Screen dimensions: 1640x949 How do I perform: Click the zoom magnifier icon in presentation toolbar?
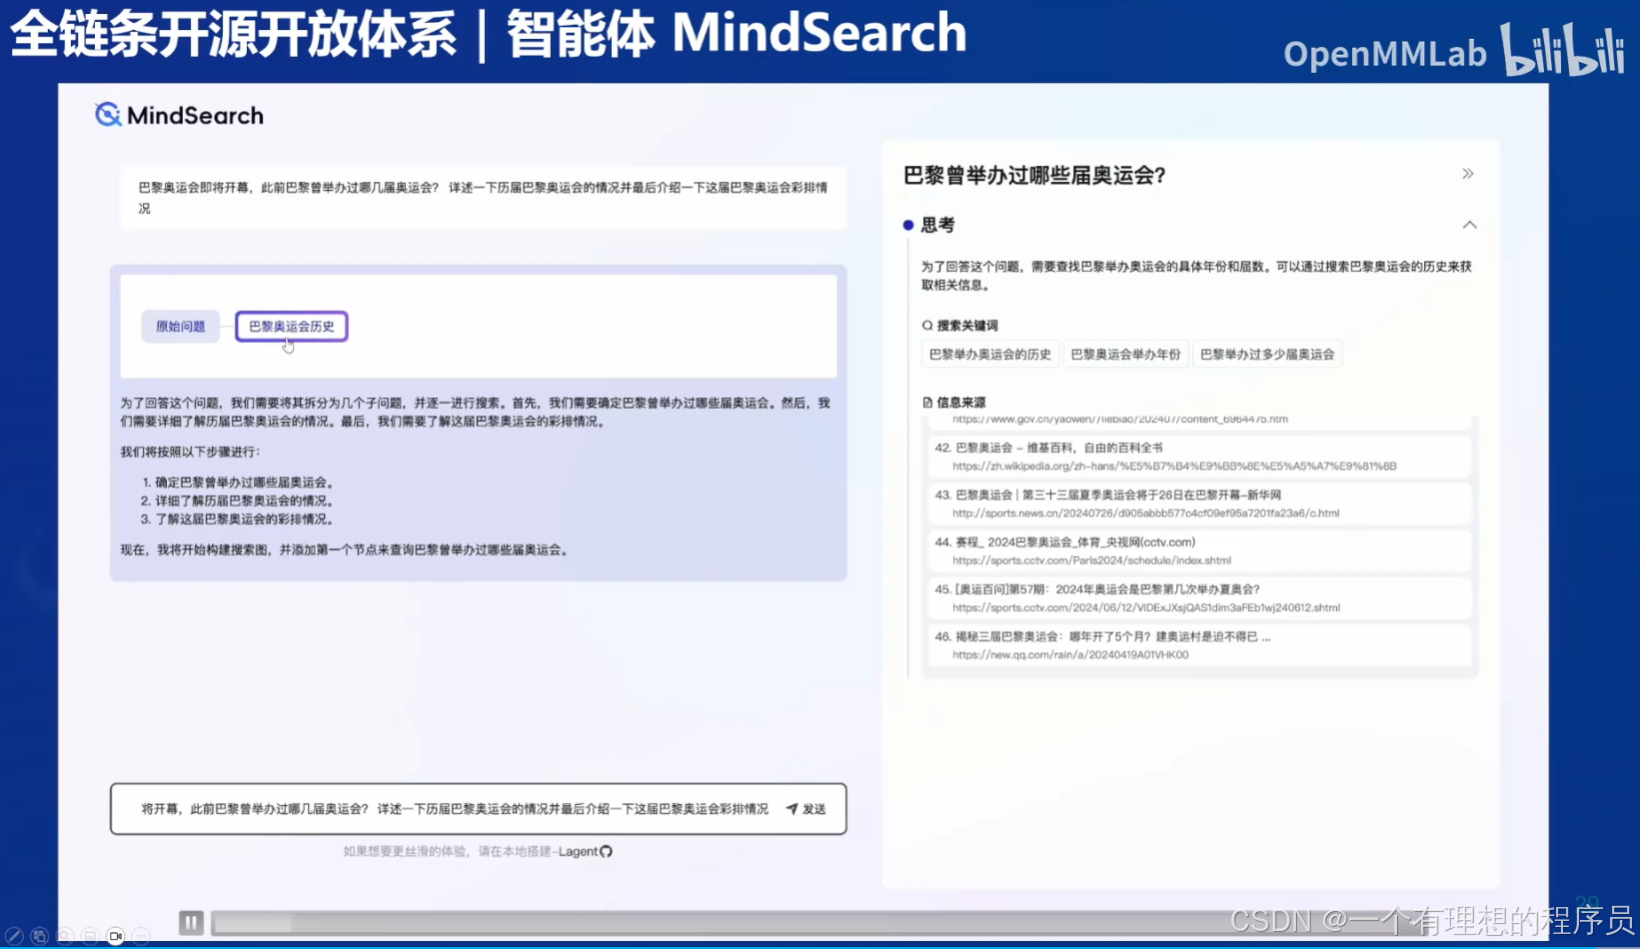point(64,936)
